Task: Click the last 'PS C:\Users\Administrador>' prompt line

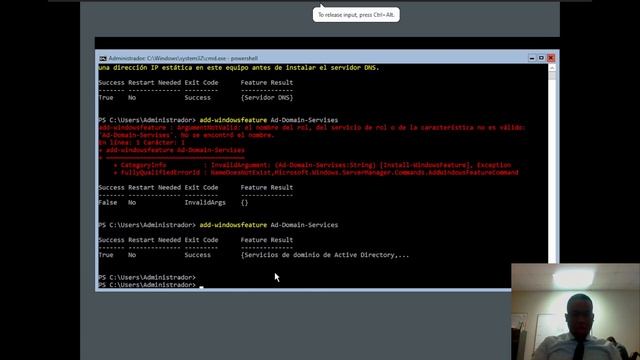Action: [147, 284]
